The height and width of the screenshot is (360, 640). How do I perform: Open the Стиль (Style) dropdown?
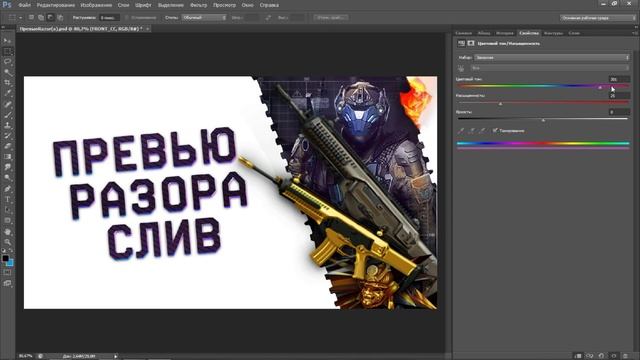point(204,18)
